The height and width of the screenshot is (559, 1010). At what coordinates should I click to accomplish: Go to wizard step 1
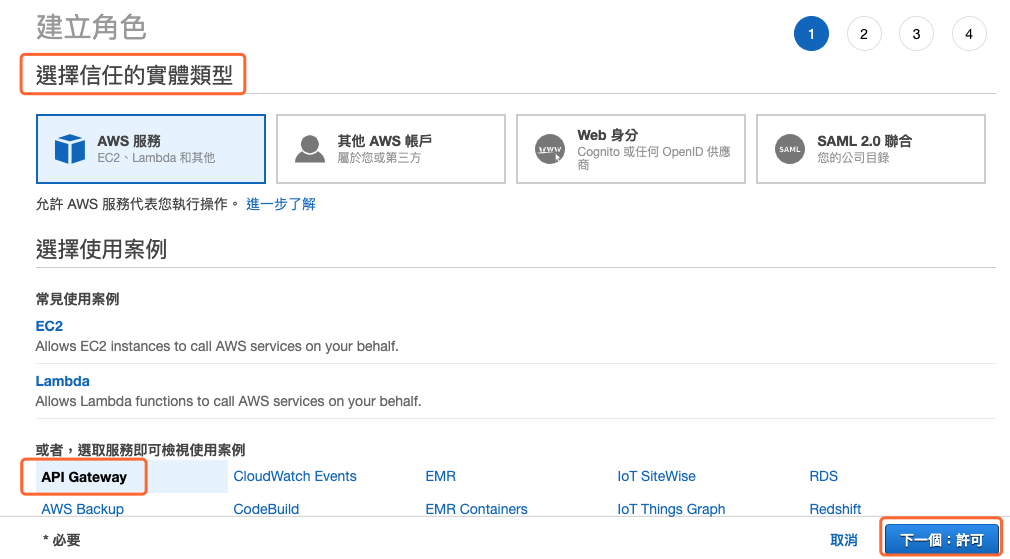pos(811,33)
